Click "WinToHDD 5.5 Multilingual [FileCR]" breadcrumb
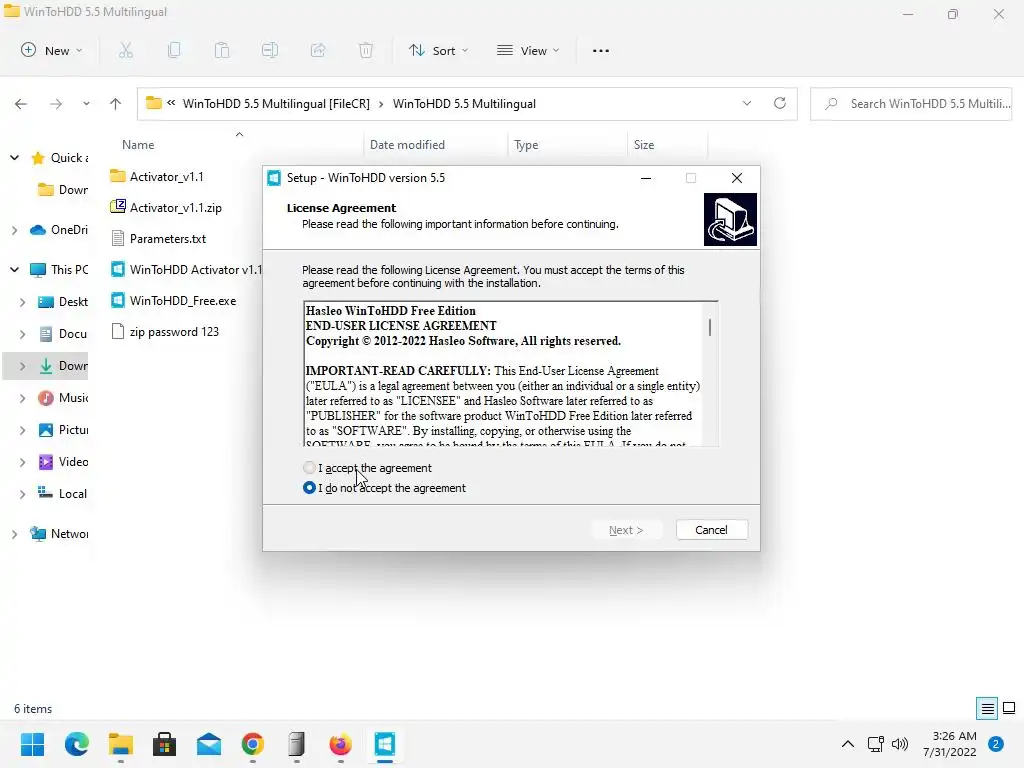This screenshot has width=1024, height=768. click(x=276, y=104)
